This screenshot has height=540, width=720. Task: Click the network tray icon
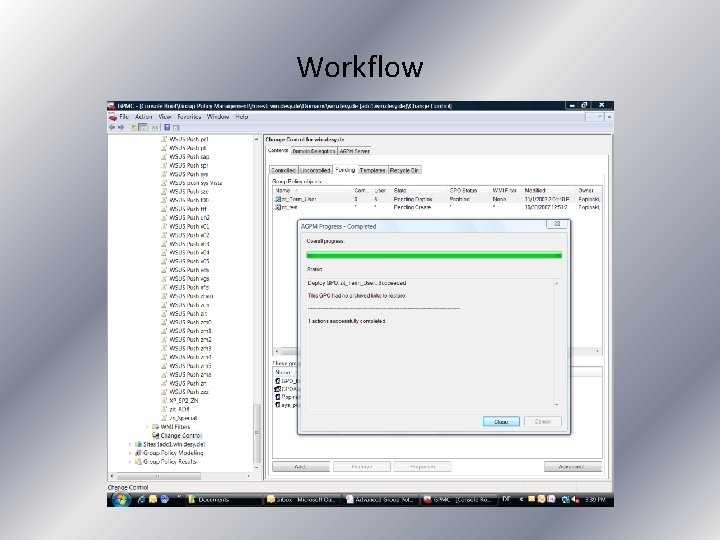tap(566, 500)
